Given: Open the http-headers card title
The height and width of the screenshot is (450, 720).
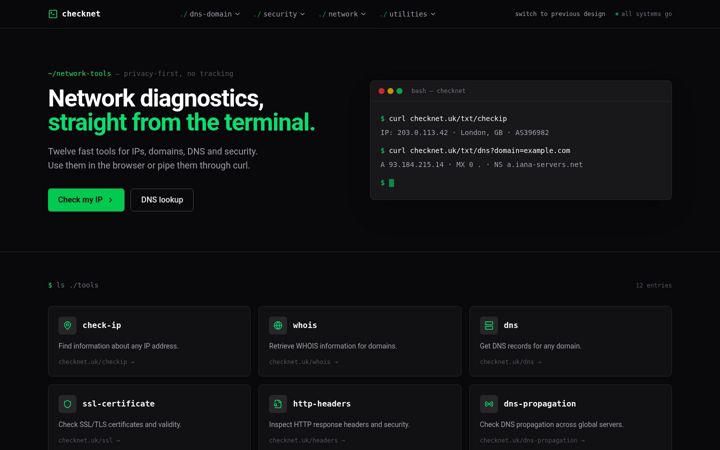Looking at the screenshot, I should tap(322, 404).
